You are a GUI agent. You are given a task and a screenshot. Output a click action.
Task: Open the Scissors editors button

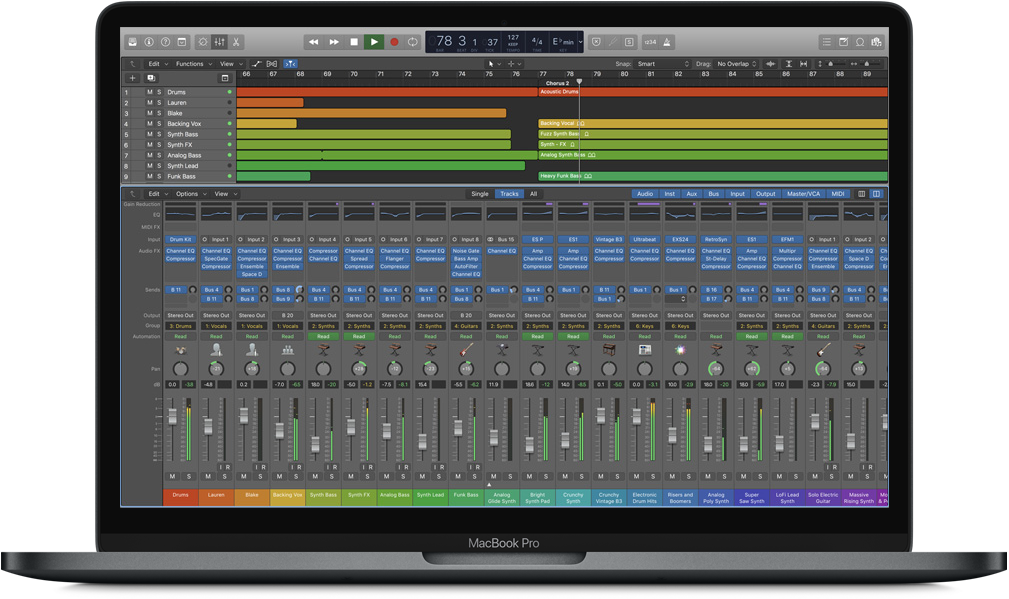pyautogui.click(x=235, y=42)
